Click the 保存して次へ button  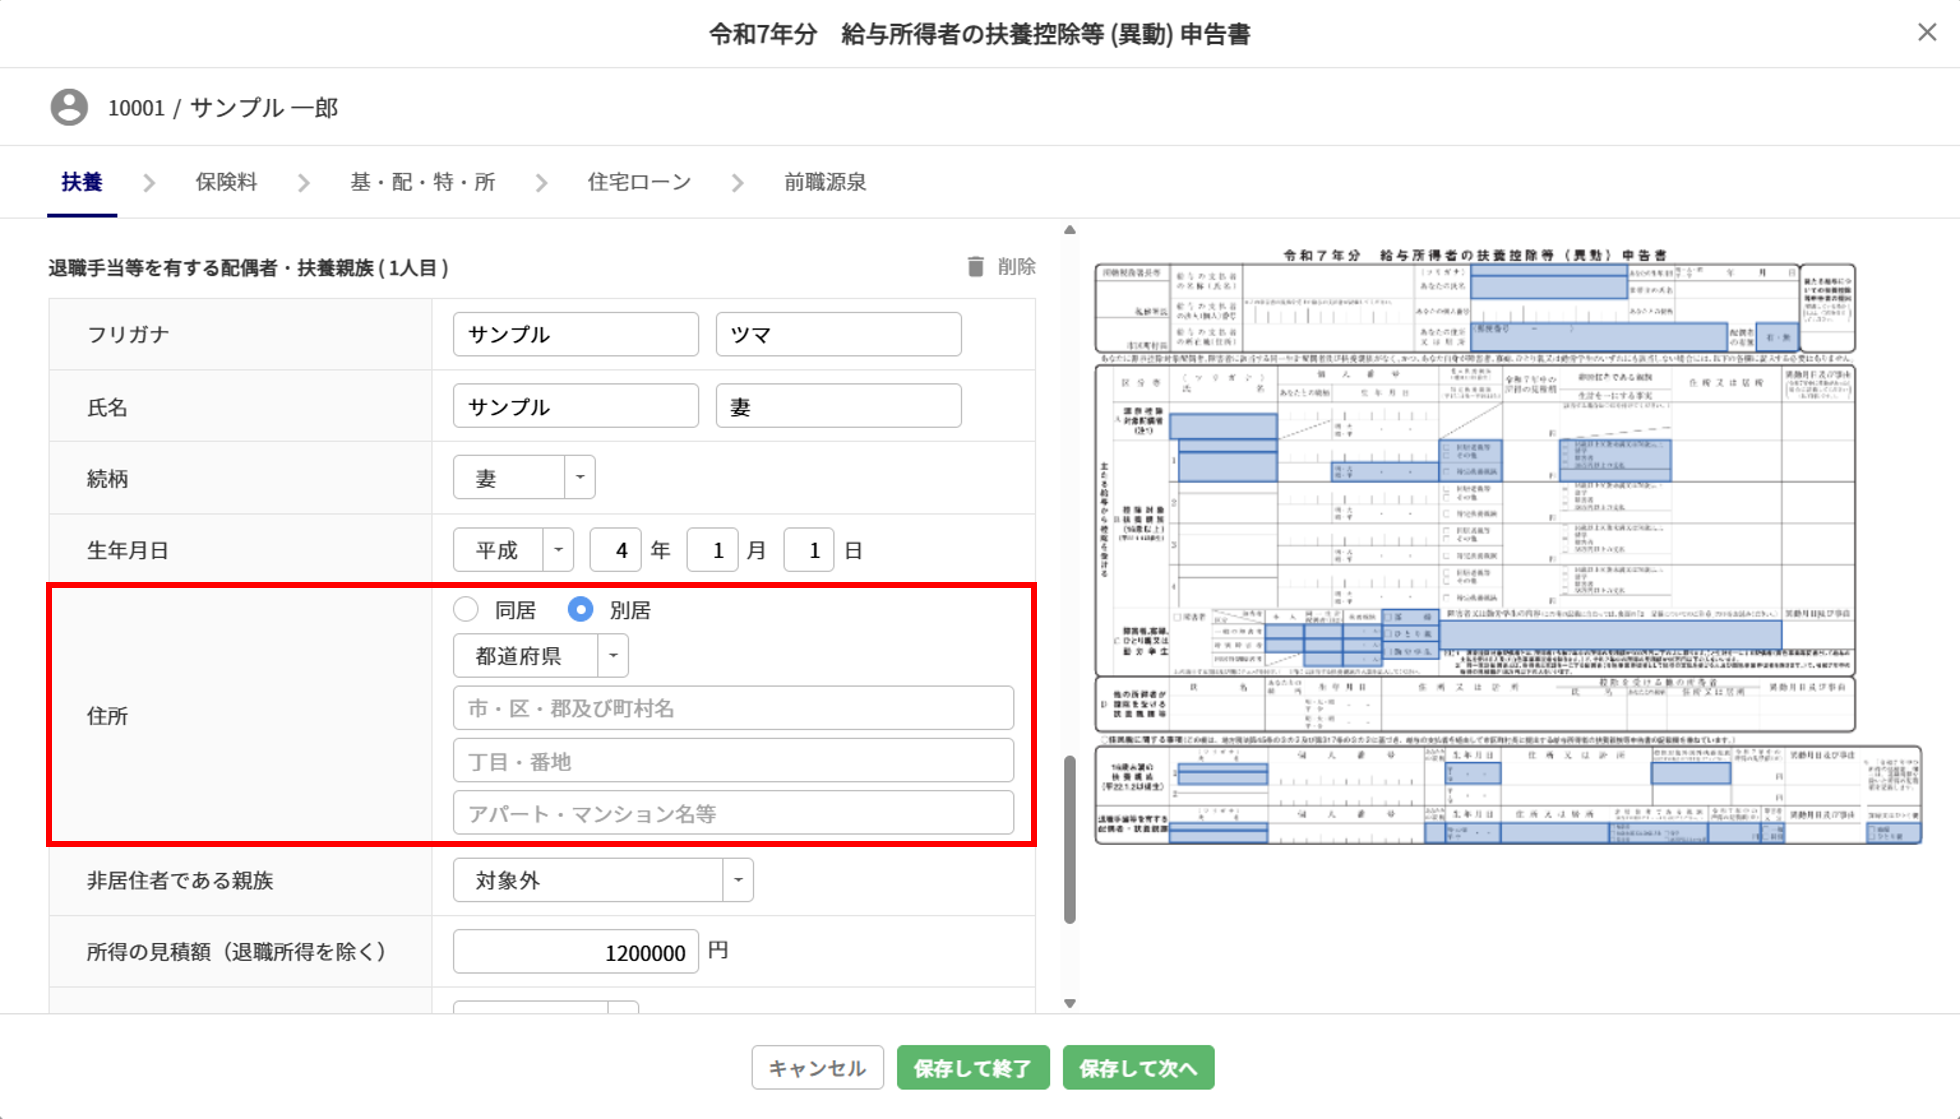1138,1068
